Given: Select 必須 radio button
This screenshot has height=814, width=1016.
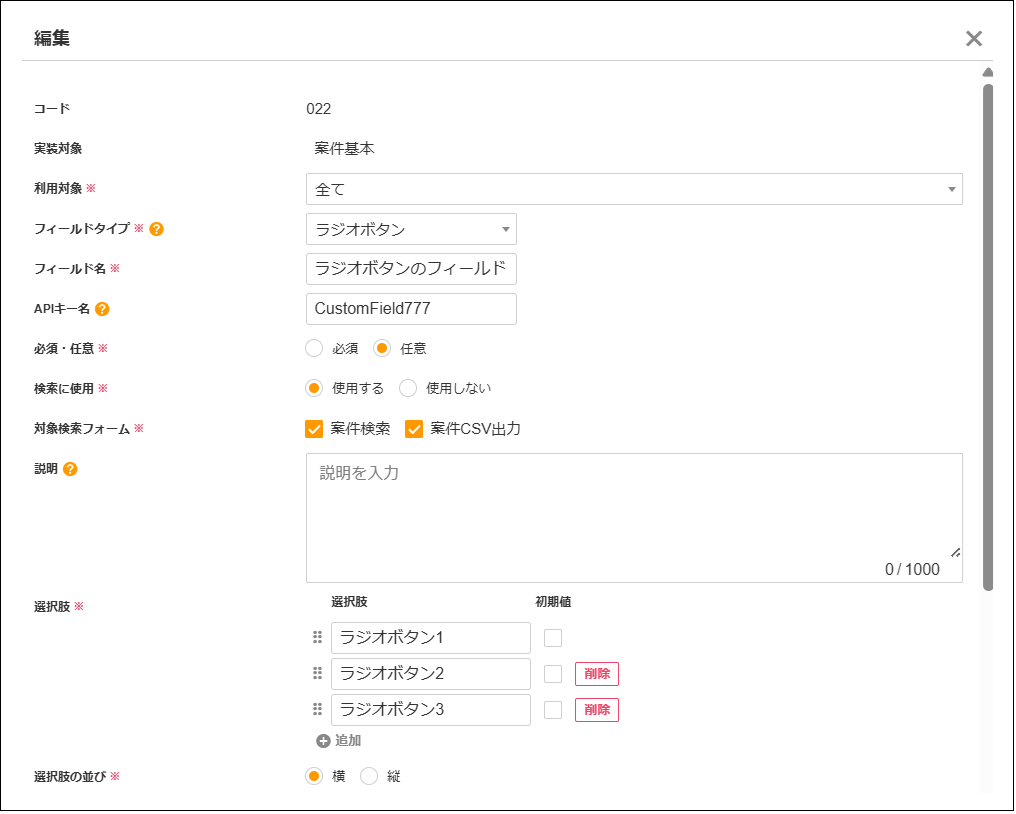Looking at the screenshot, I should [x=314, y=349].
